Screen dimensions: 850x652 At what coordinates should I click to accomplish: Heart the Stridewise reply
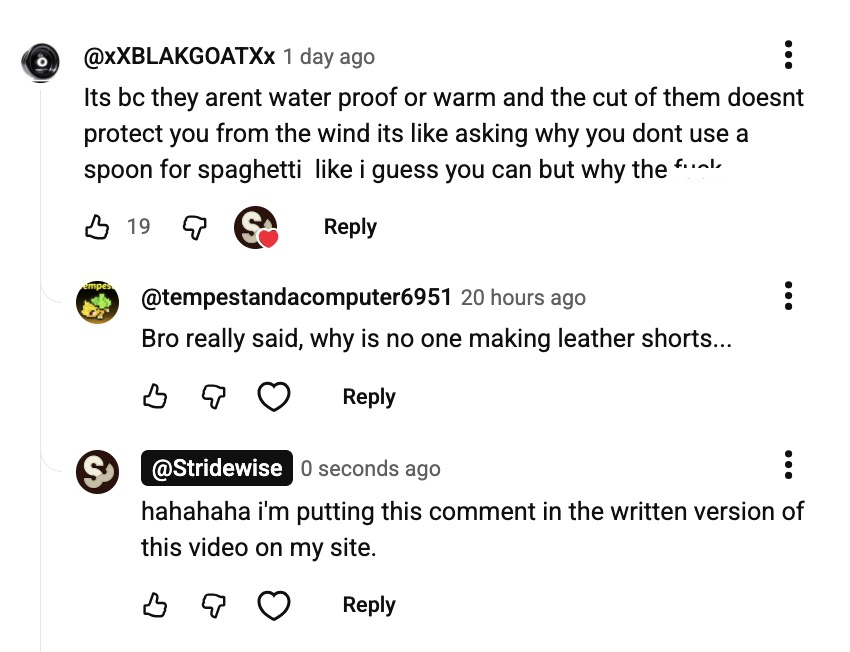[x=274, y=605]
